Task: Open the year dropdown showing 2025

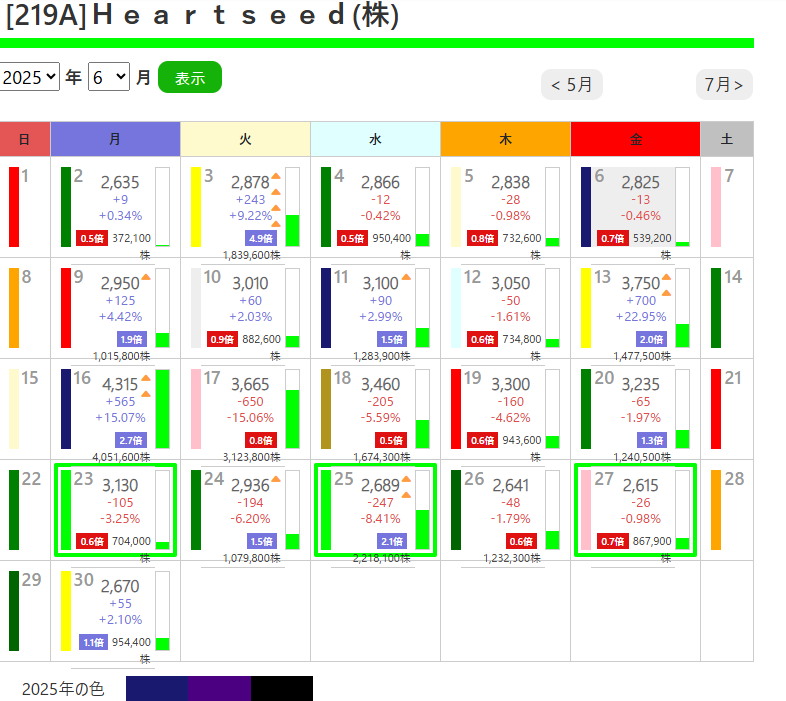Action: (29, 77)
